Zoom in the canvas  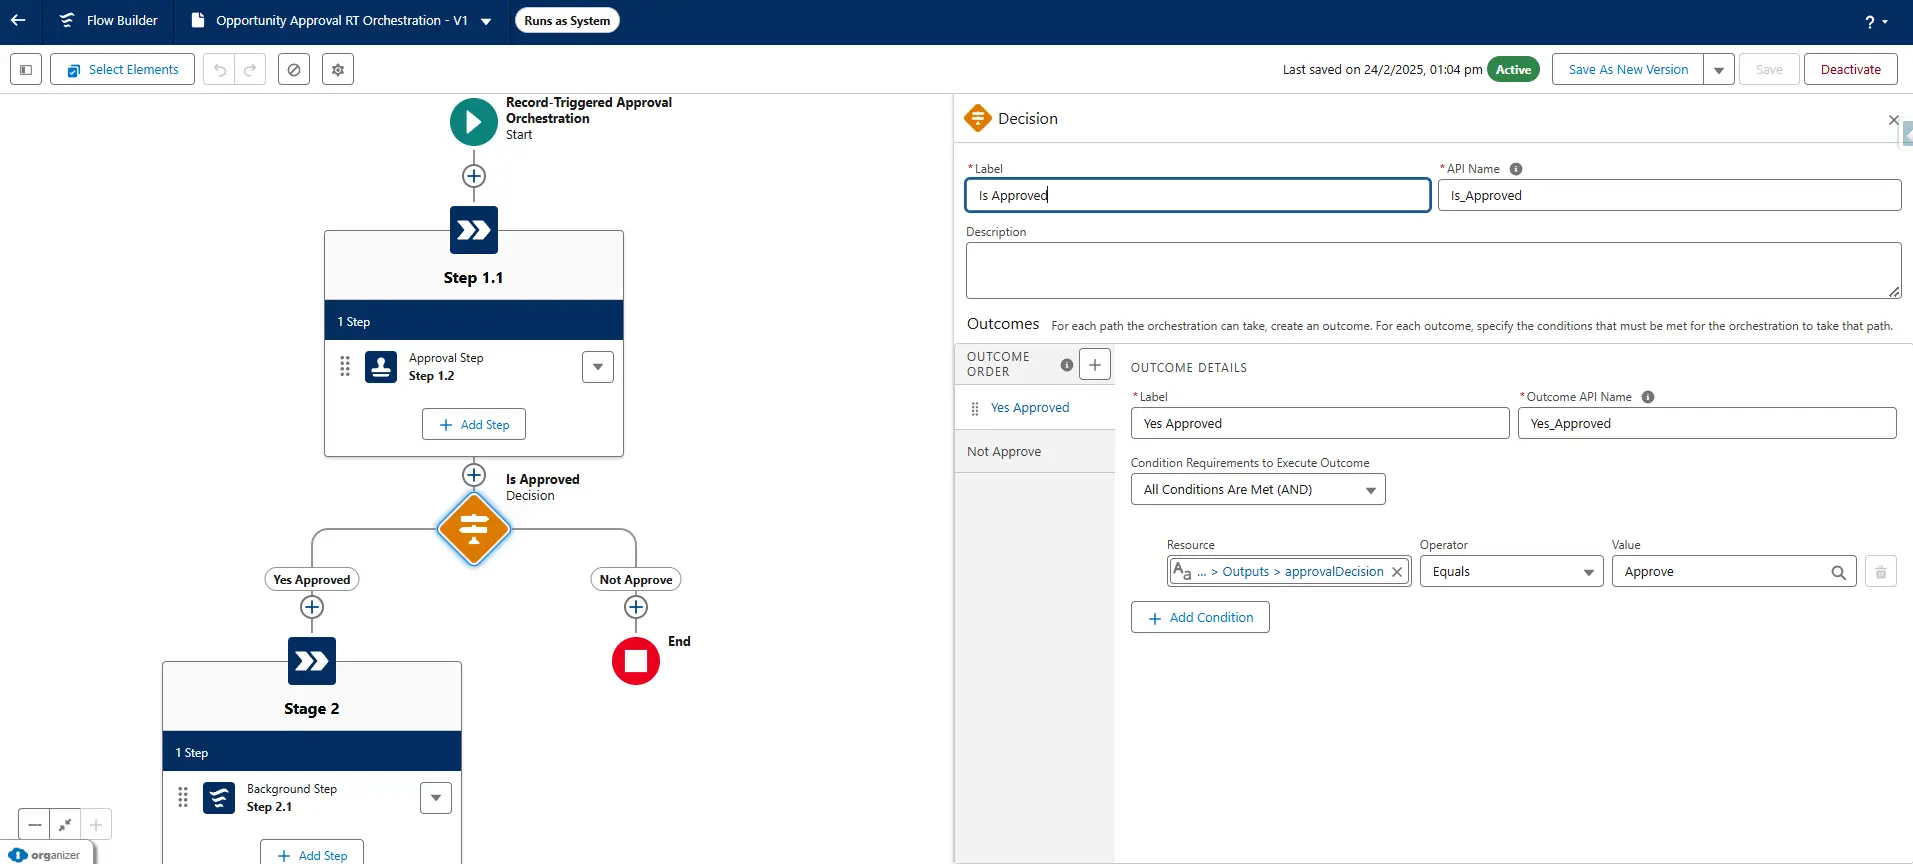[96, 825]
